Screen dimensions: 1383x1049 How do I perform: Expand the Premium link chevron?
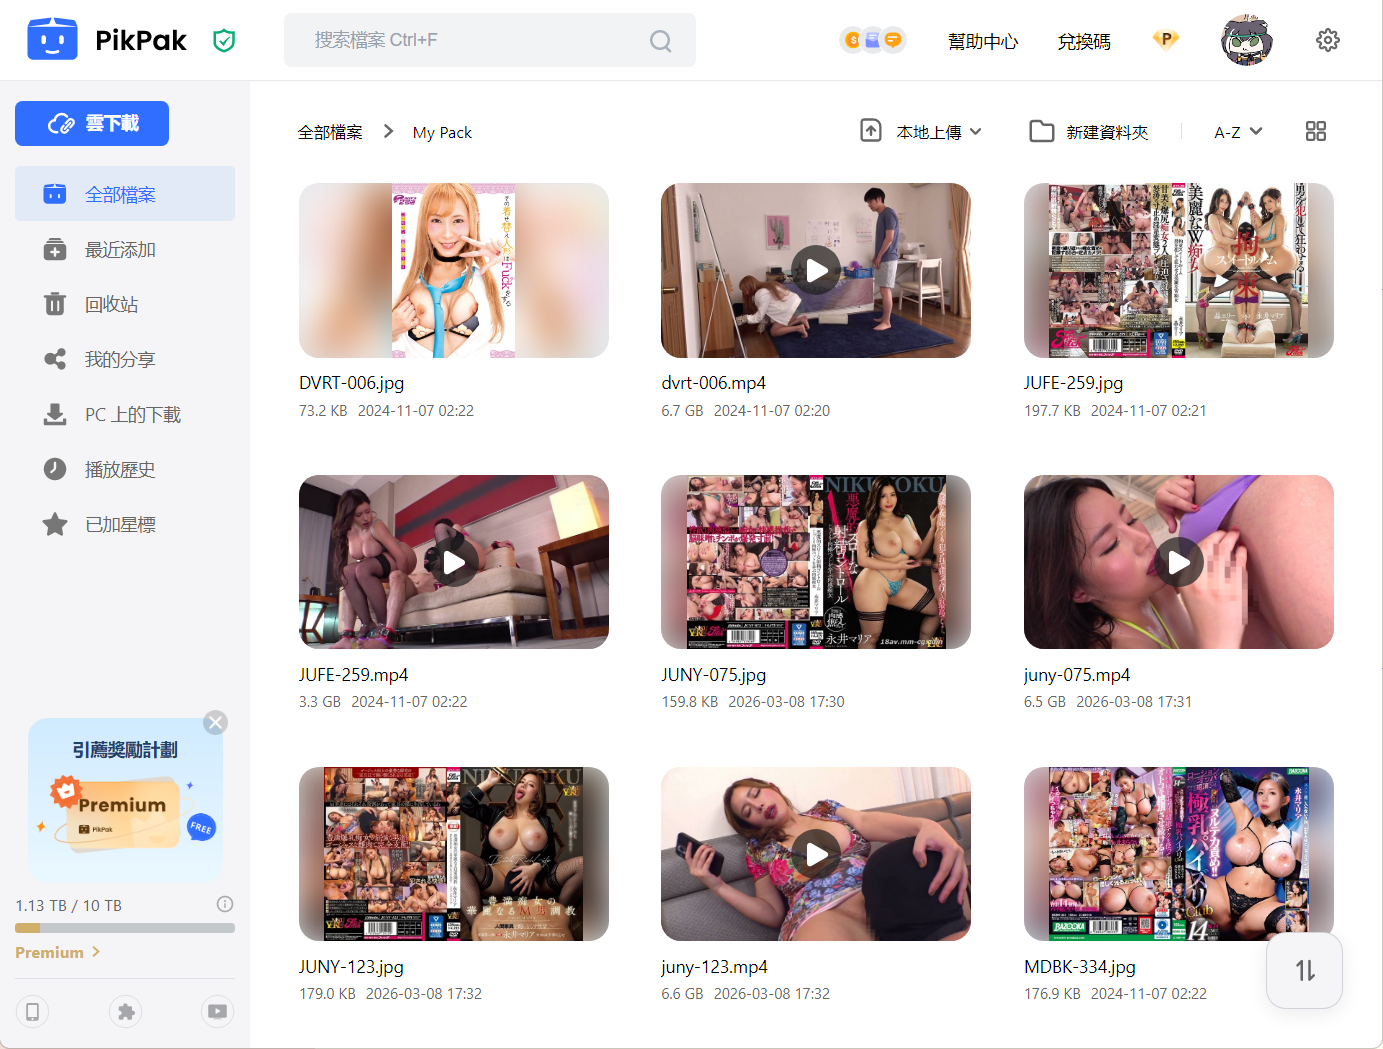tap(96, 952)
